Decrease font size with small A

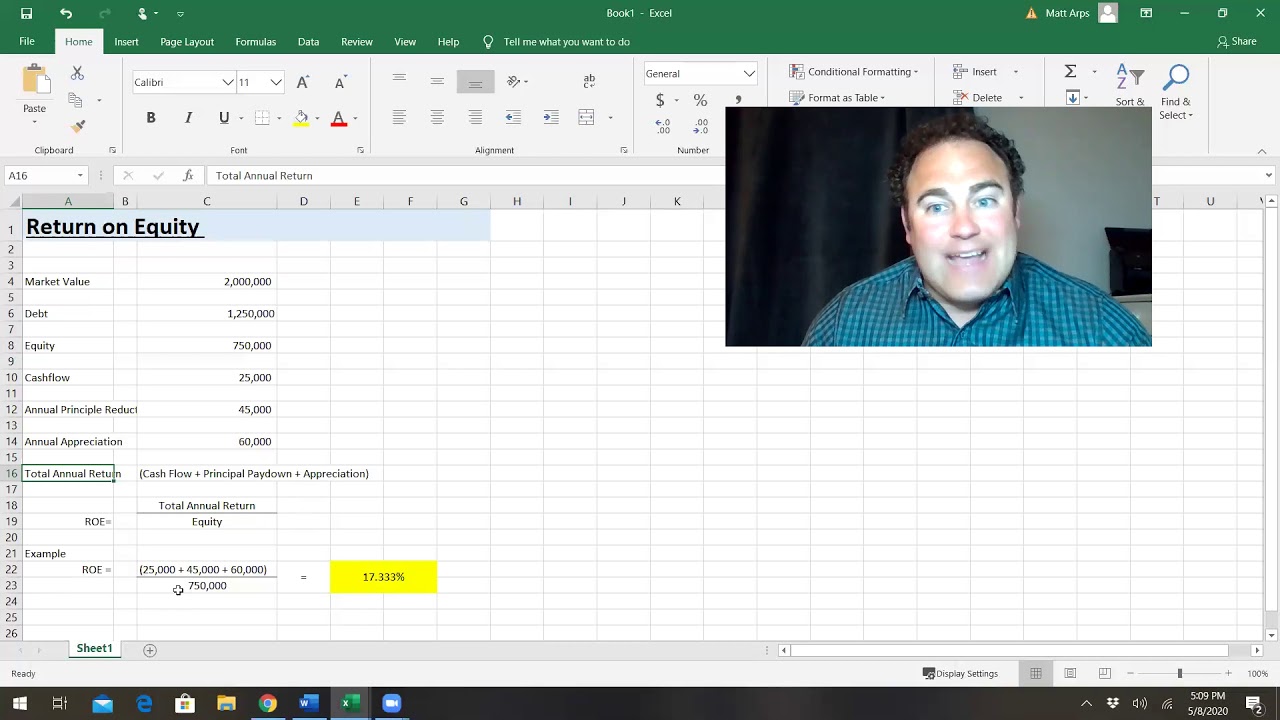[340, 82]
